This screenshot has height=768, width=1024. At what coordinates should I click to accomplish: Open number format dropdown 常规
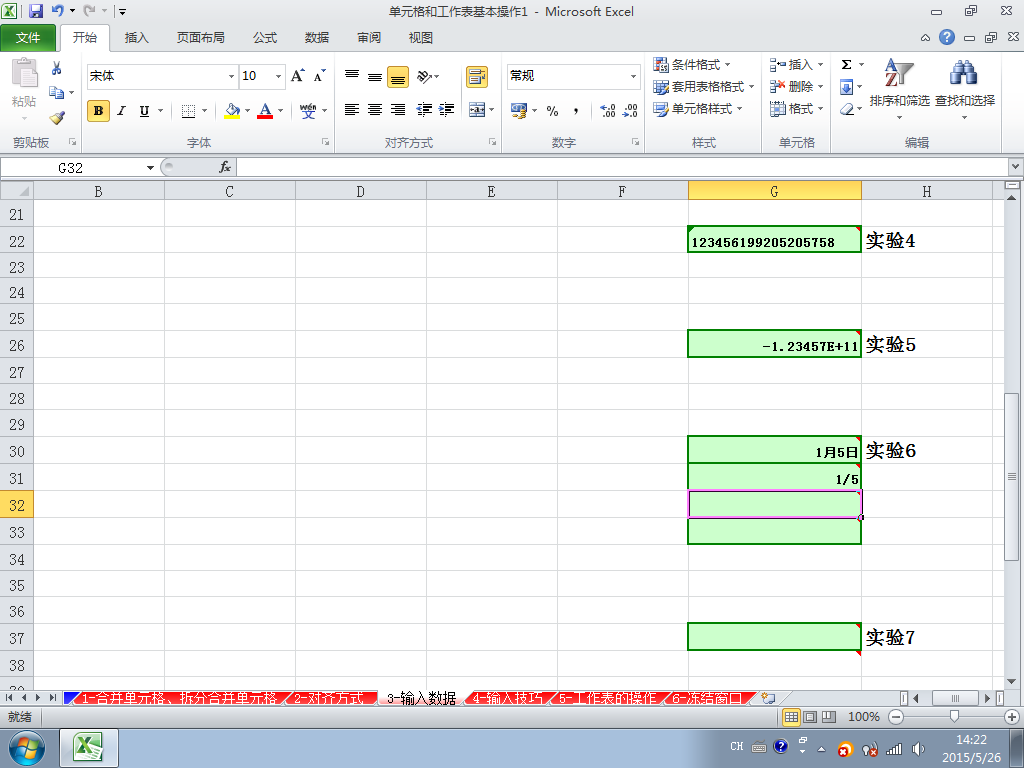633,76
